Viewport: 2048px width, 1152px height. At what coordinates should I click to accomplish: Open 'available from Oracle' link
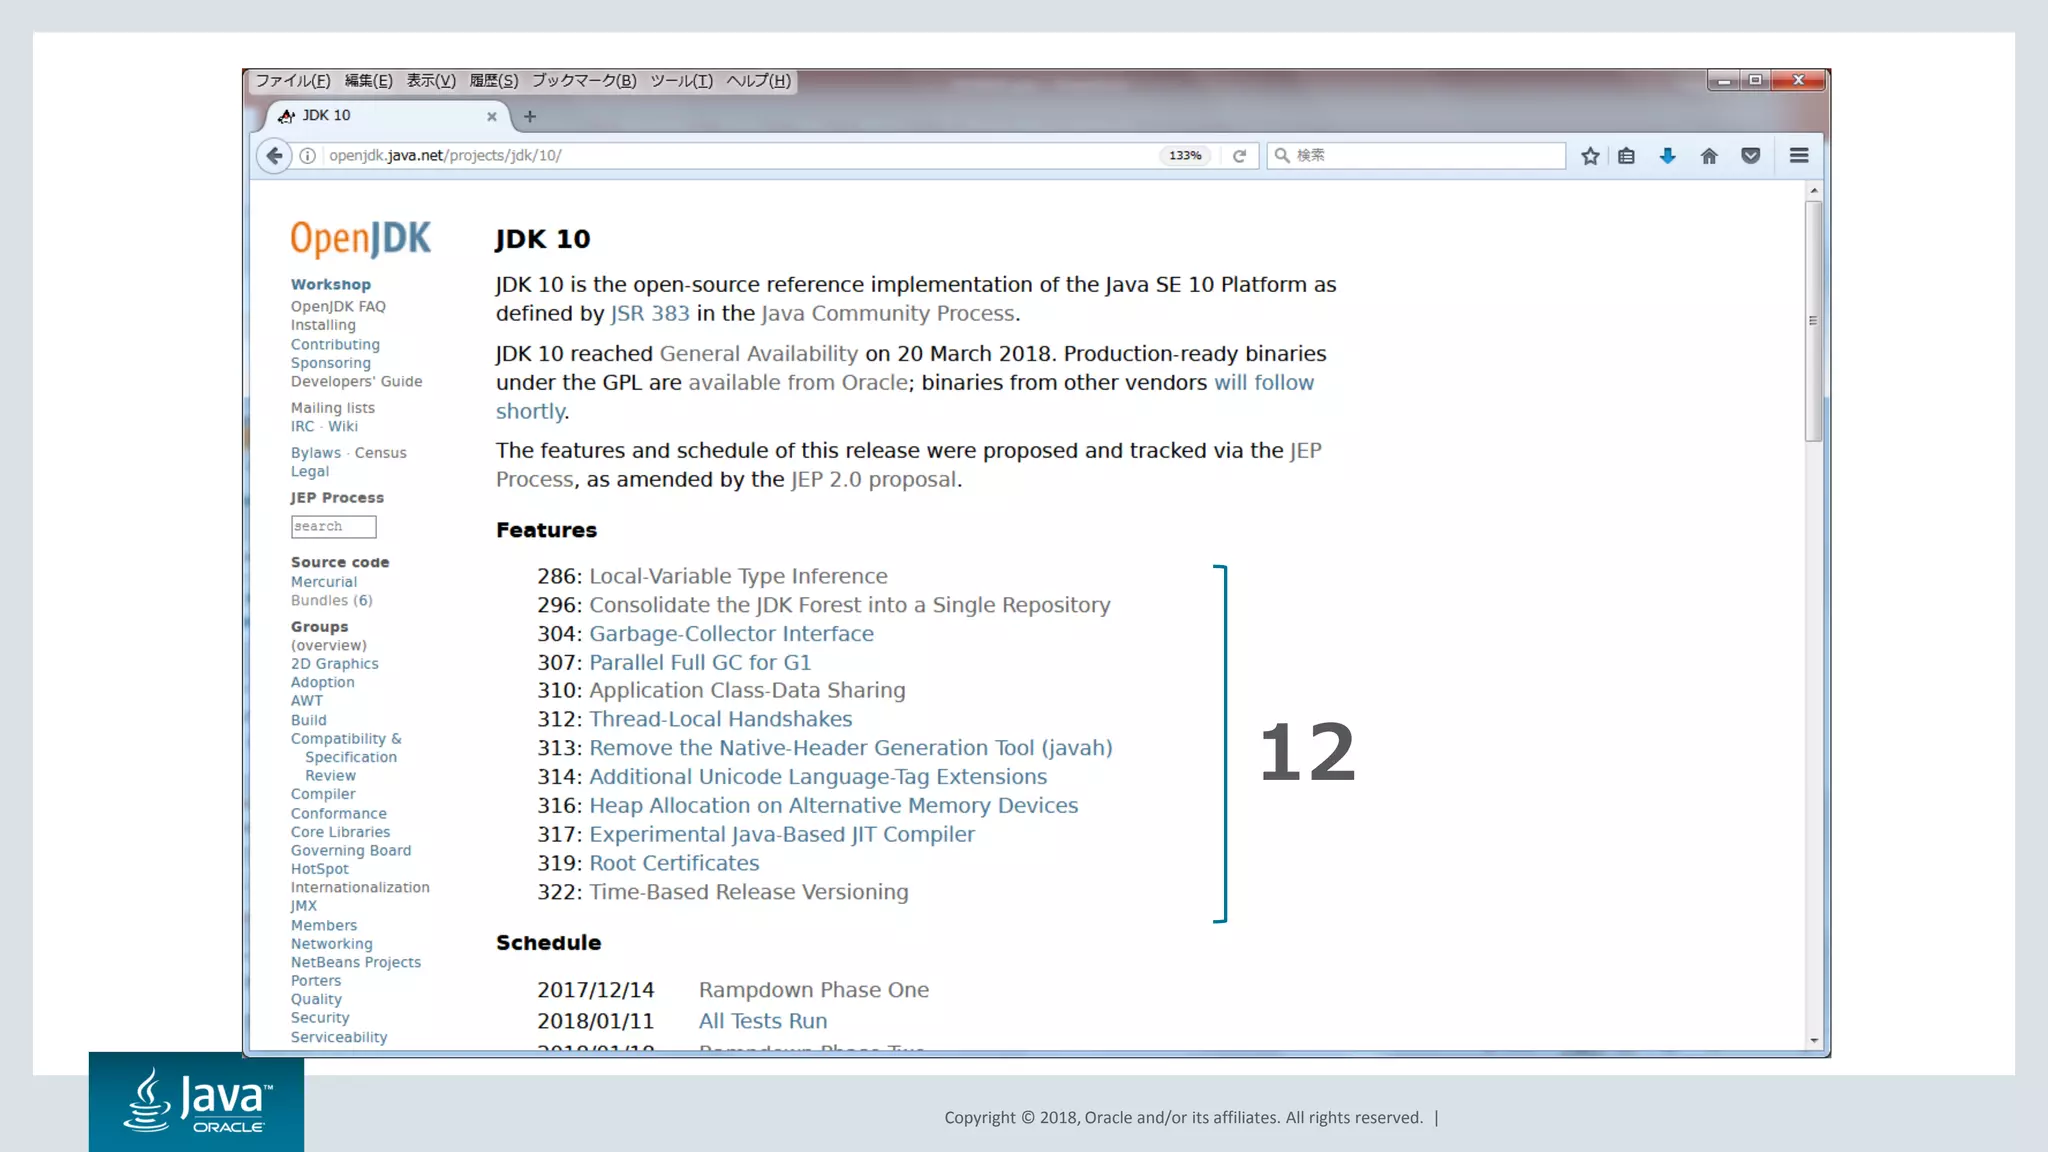(798, 383)
